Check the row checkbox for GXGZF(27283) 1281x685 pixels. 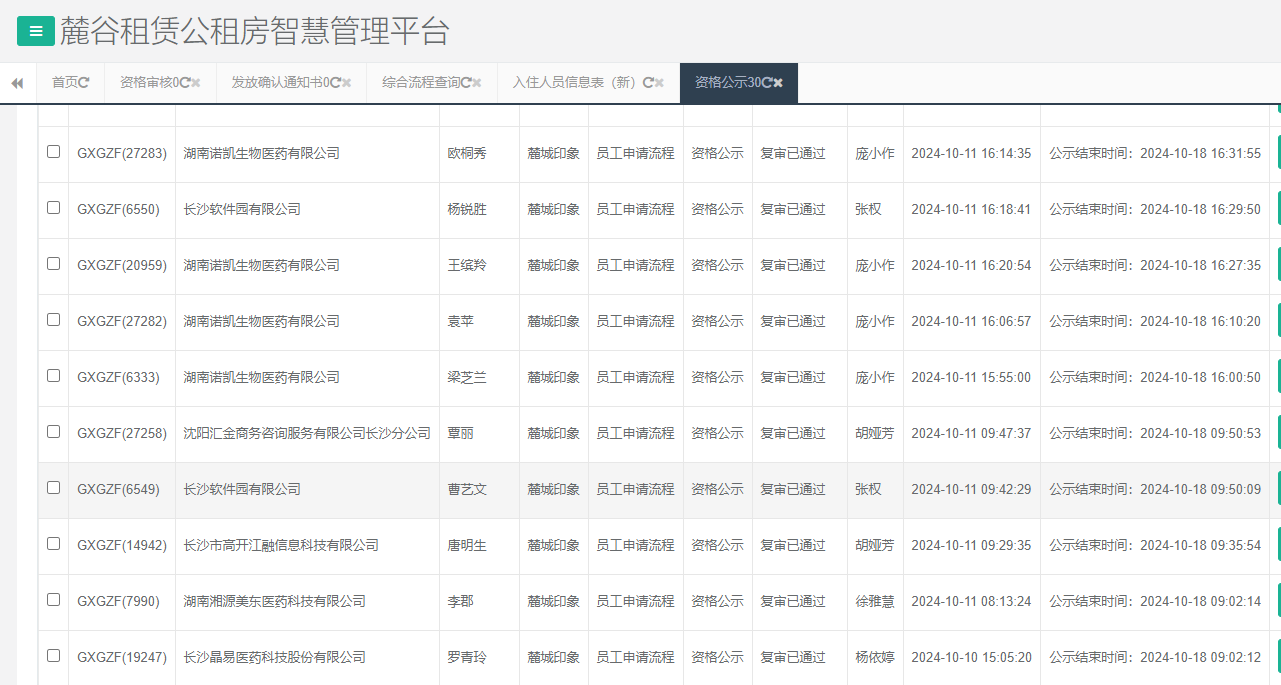click(x=53, y=154)
